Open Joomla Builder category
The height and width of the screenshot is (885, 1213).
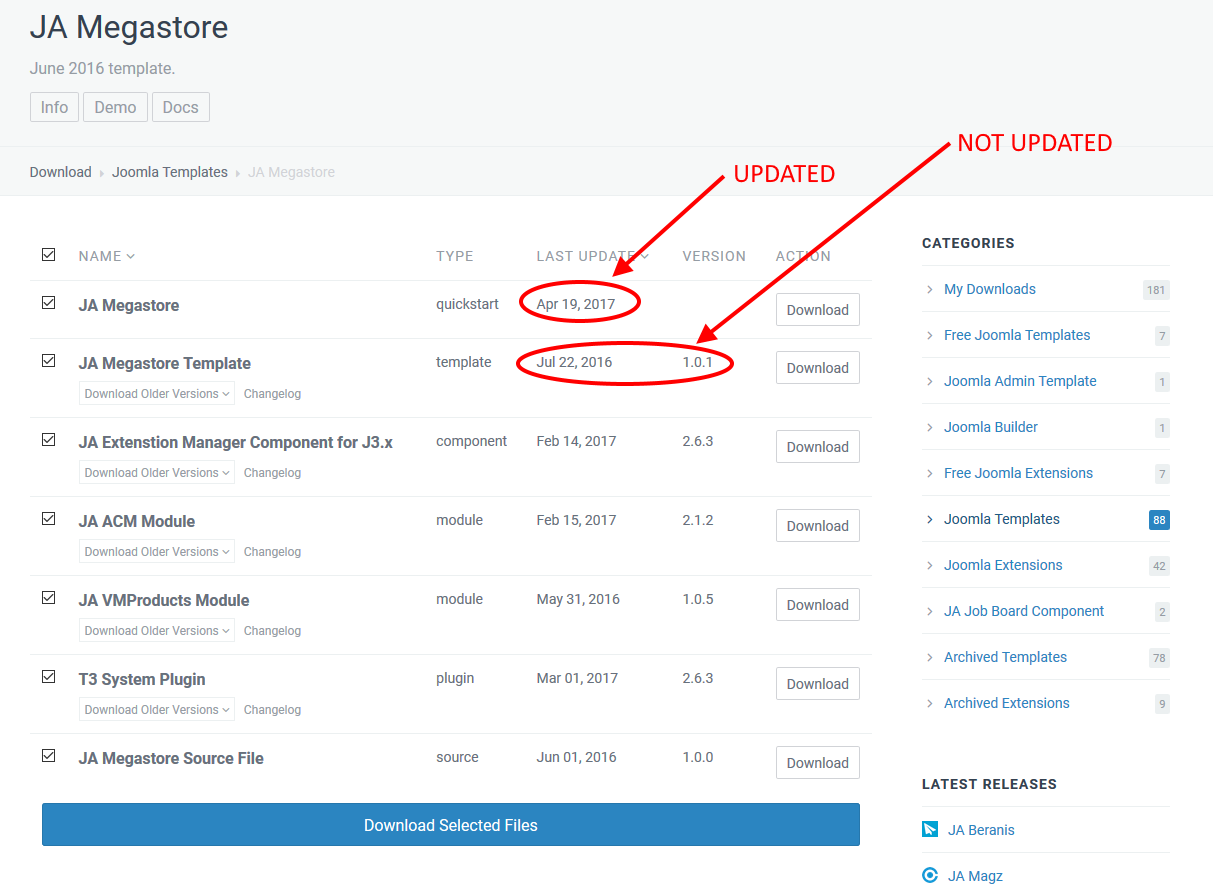(991, 427)
